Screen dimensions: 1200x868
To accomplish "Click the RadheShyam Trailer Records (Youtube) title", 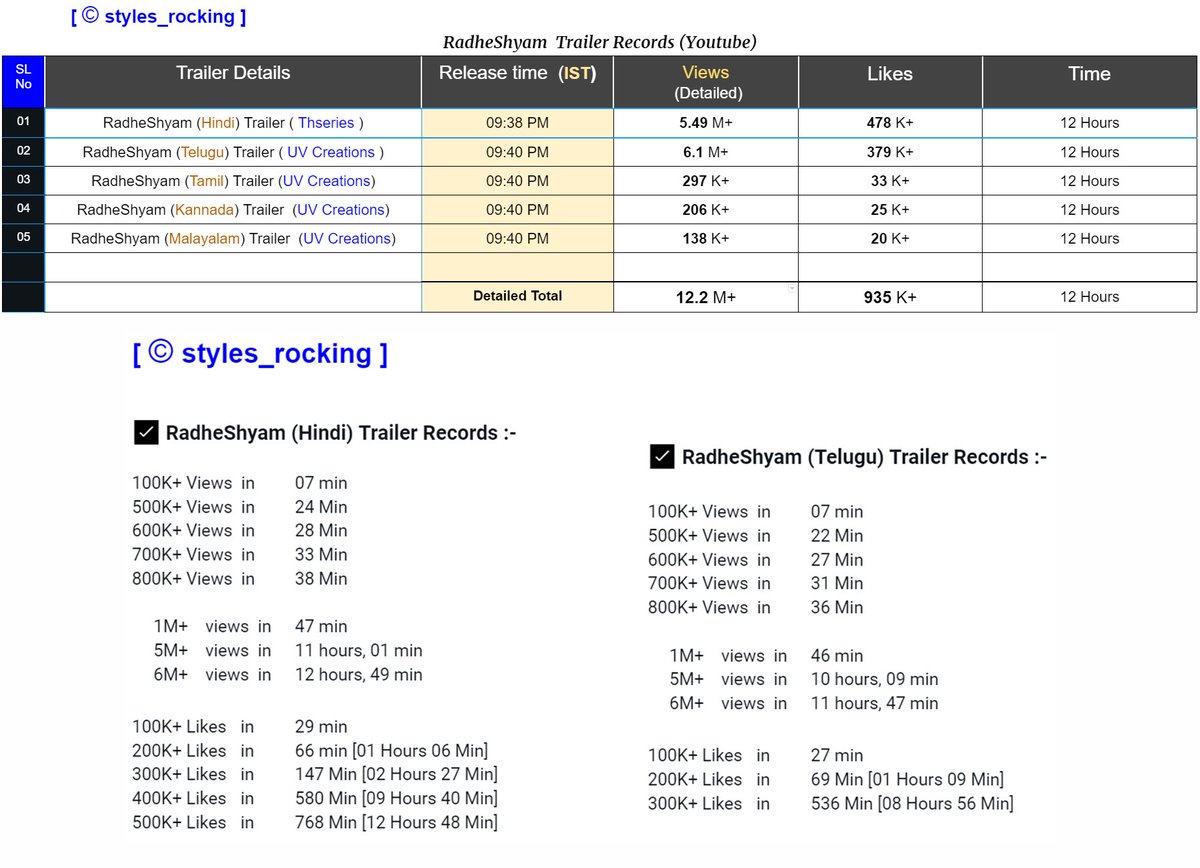I will point(600,42).
